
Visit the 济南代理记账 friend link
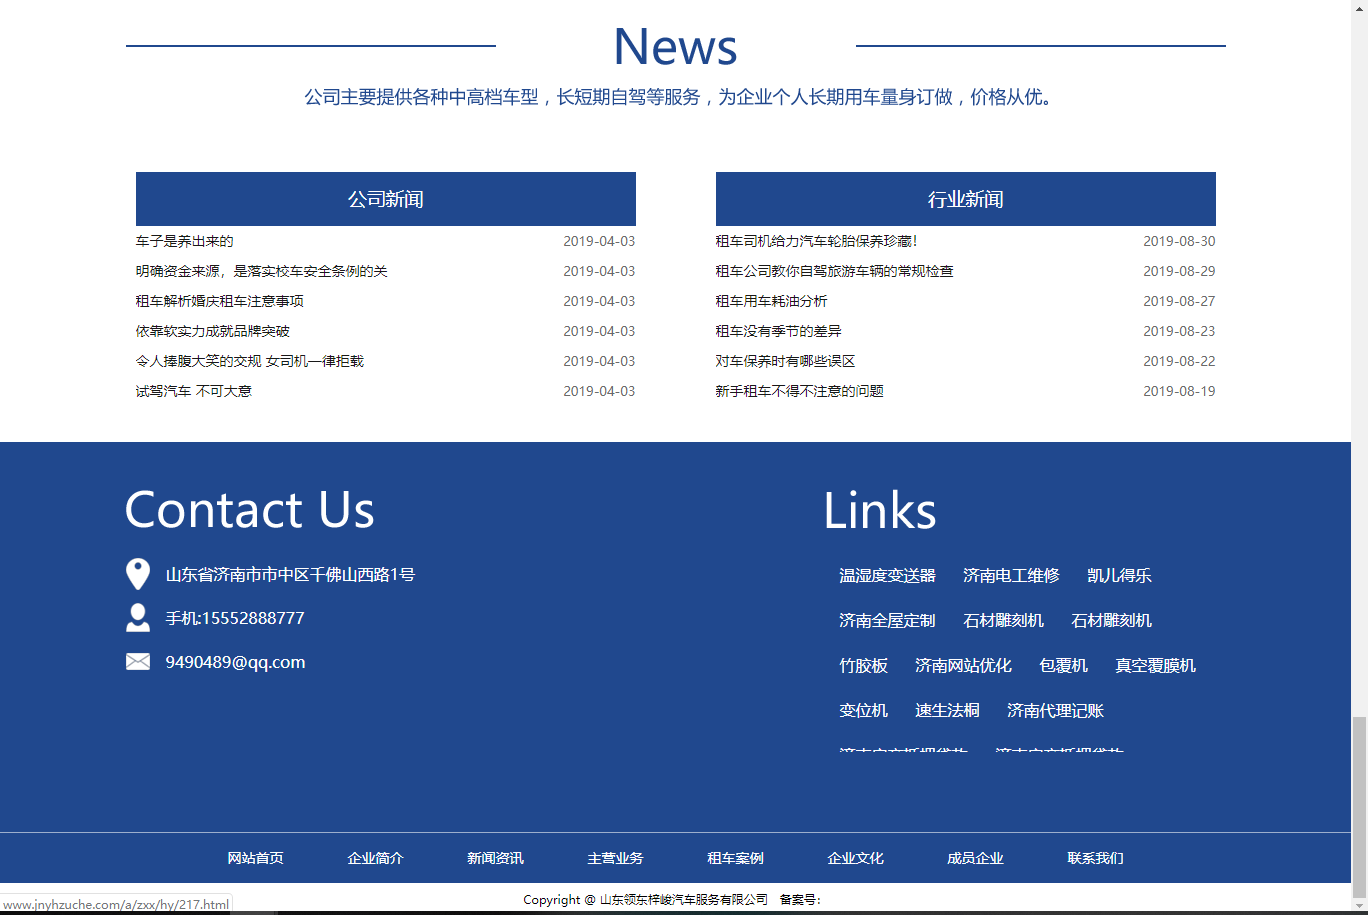click(1055, 711)
